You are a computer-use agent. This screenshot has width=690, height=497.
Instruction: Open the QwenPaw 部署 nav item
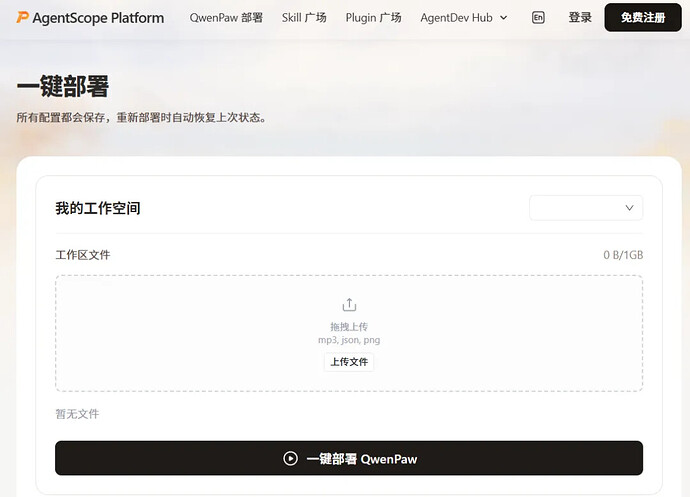(226, 18)
